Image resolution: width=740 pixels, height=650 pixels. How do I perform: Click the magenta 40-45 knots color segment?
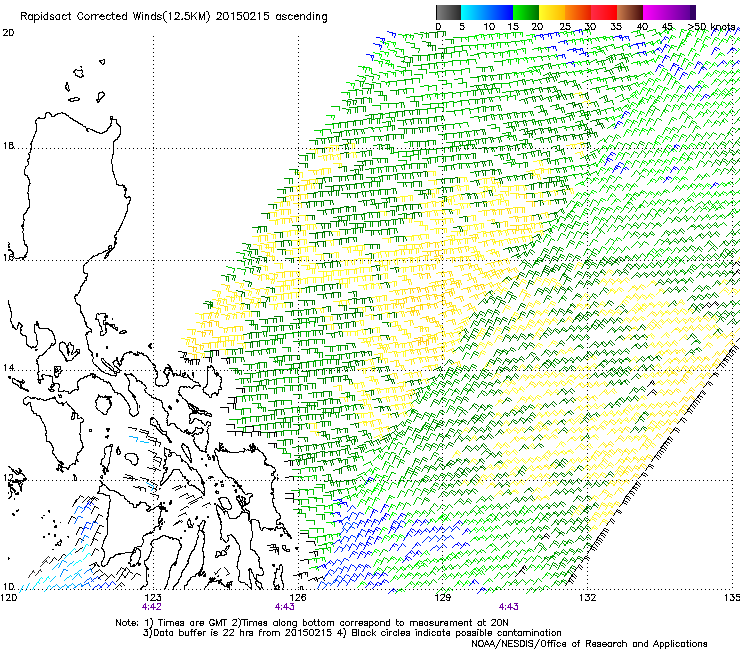point(656,12)
